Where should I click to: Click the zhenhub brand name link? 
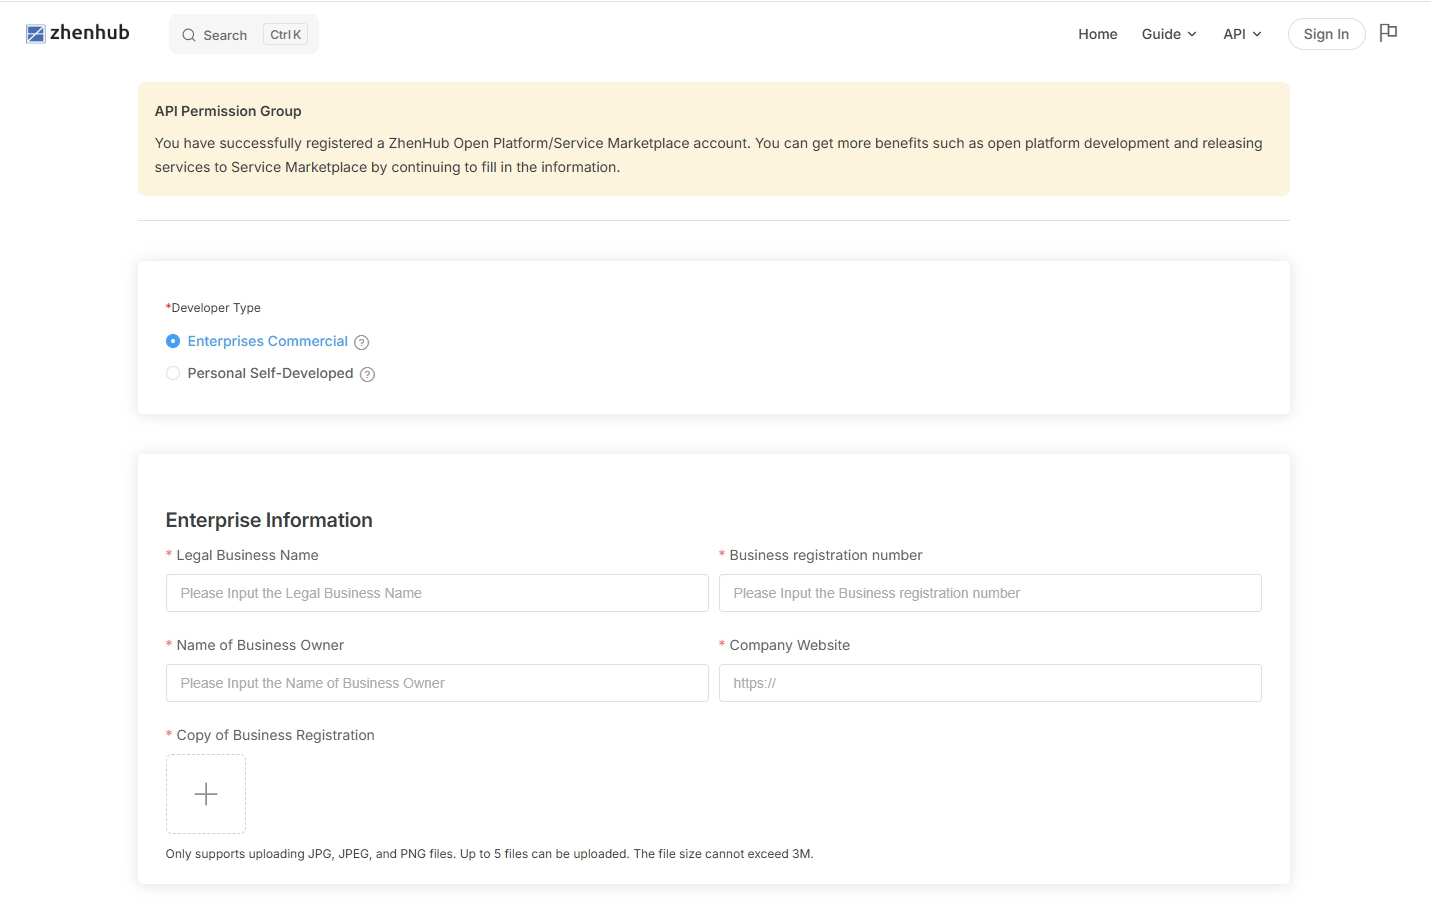(90, 33)
